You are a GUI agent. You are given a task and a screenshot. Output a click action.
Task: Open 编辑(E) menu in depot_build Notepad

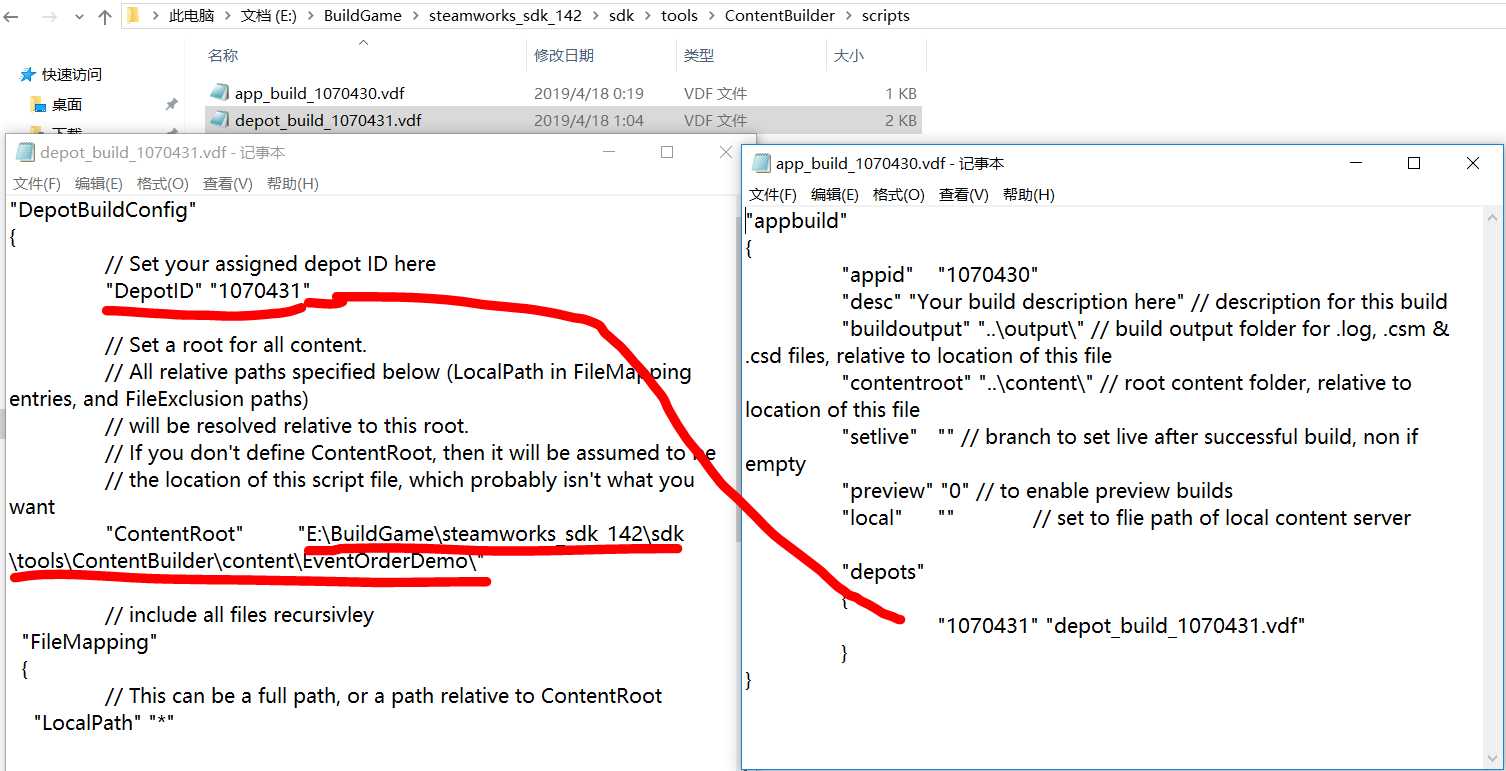[x=99, y=184]
